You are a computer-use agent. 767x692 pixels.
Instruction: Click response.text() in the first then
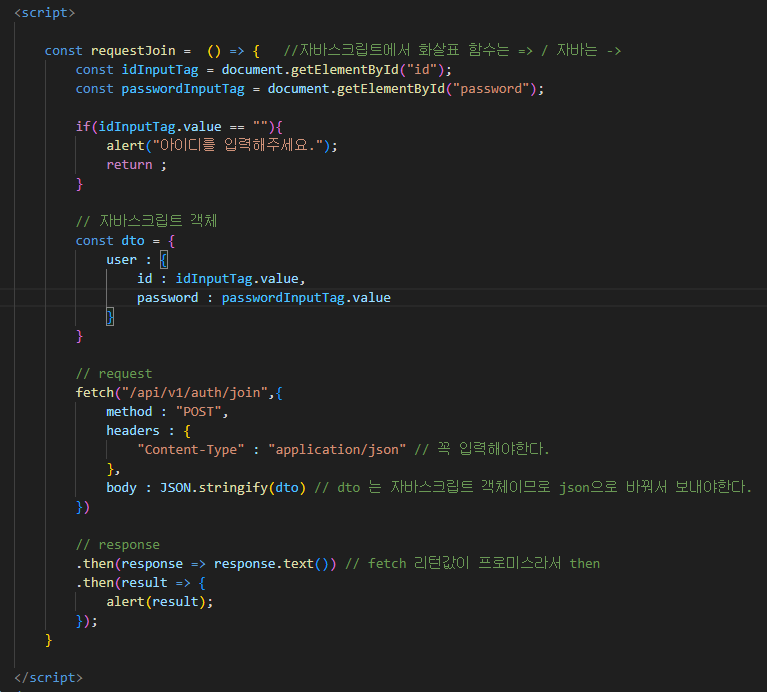[271, 564]
